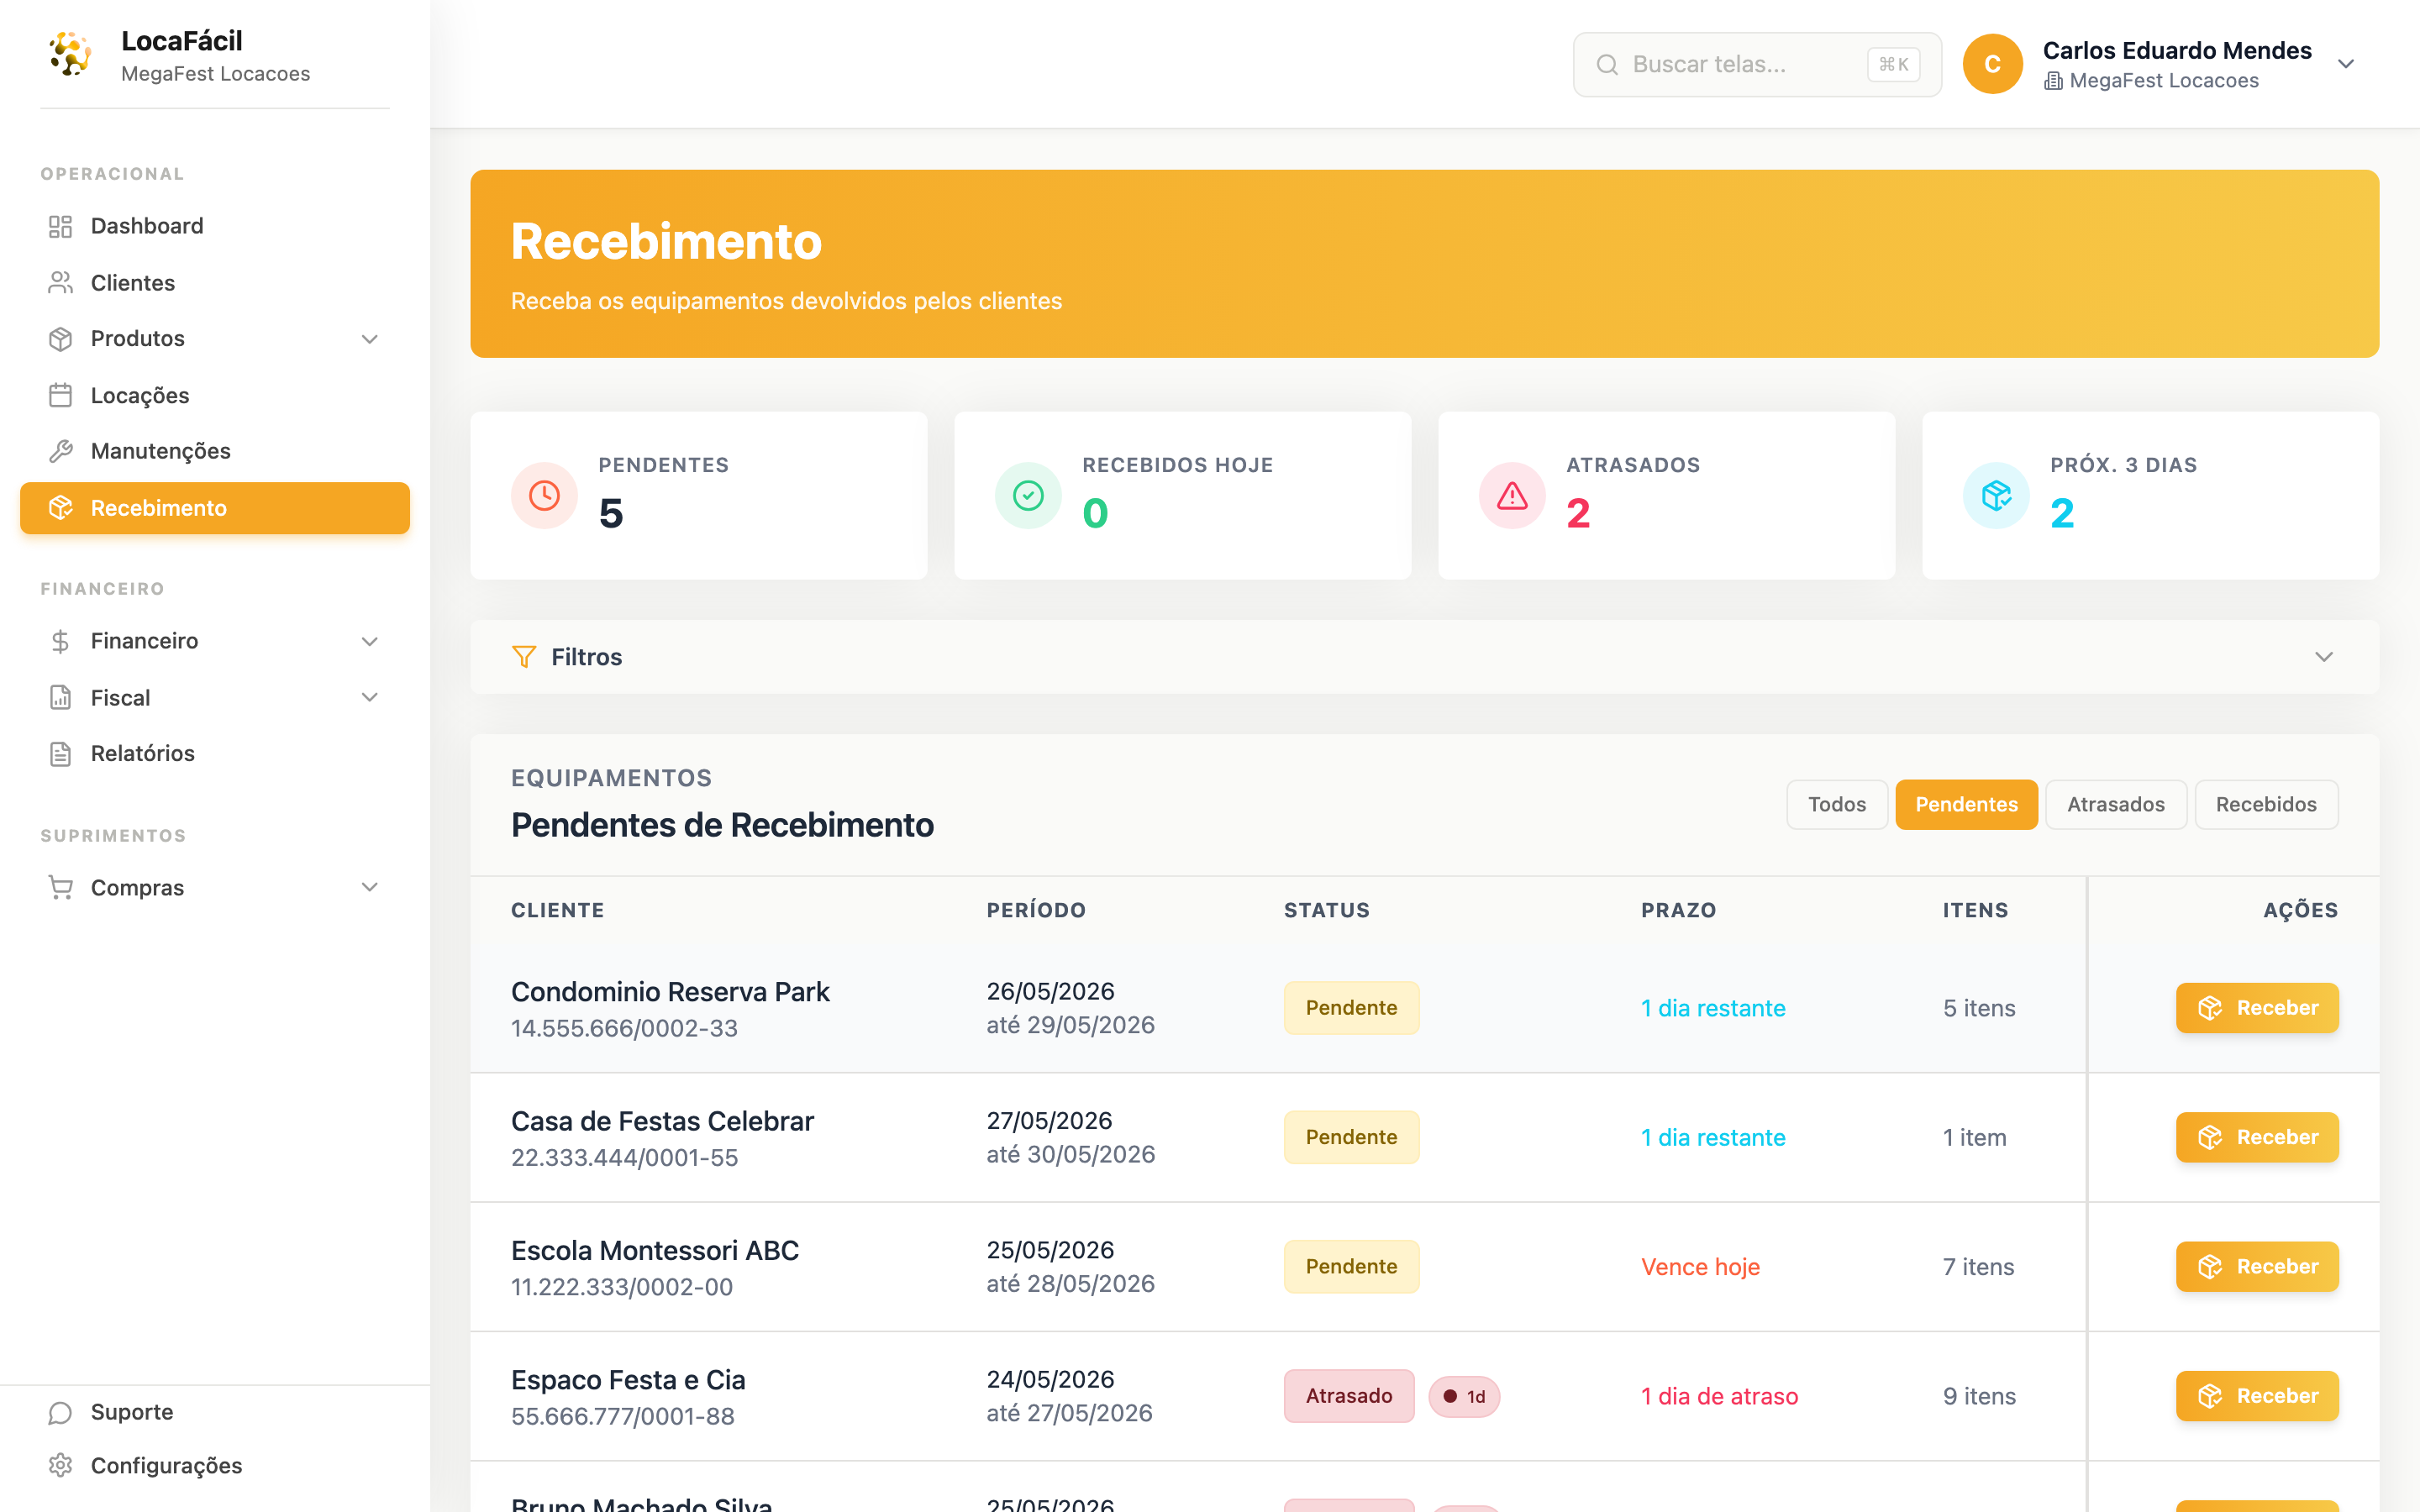Open Dashboard grid icon in sidebar
Image resolution: width=2420 pixels, height=1512 pixels.
point(60,226)
